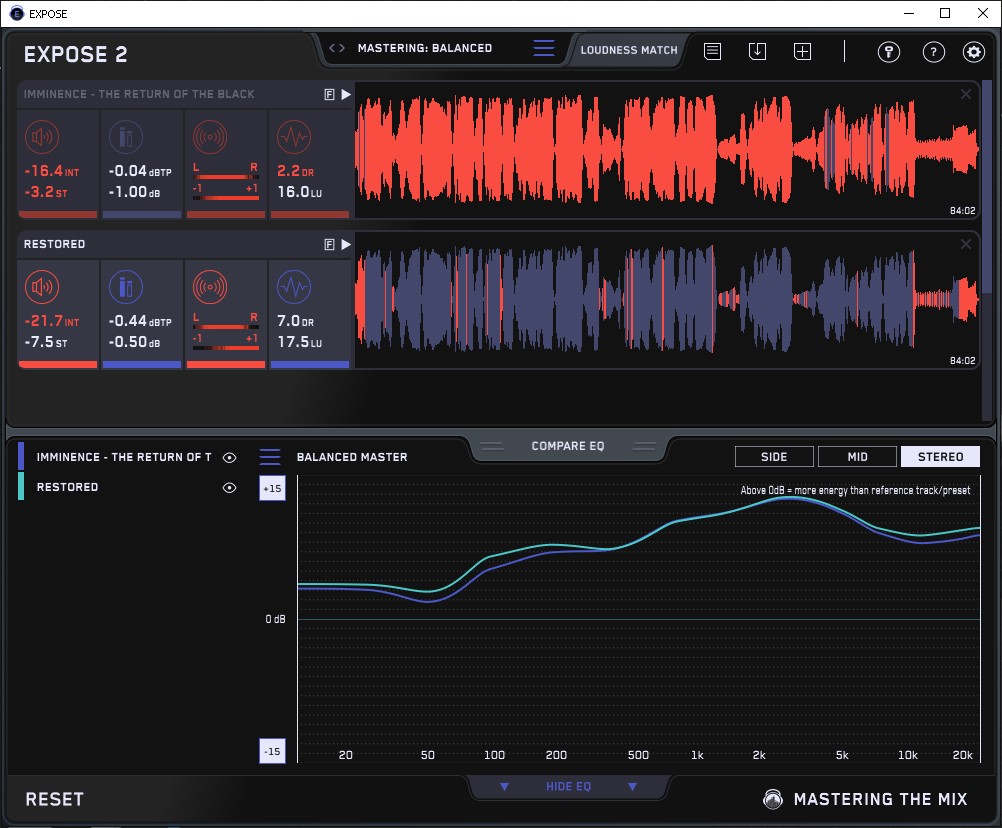Open the notes list icon in the top toolbar
The width and height of the screenshot is (1002, 828).
713,51
